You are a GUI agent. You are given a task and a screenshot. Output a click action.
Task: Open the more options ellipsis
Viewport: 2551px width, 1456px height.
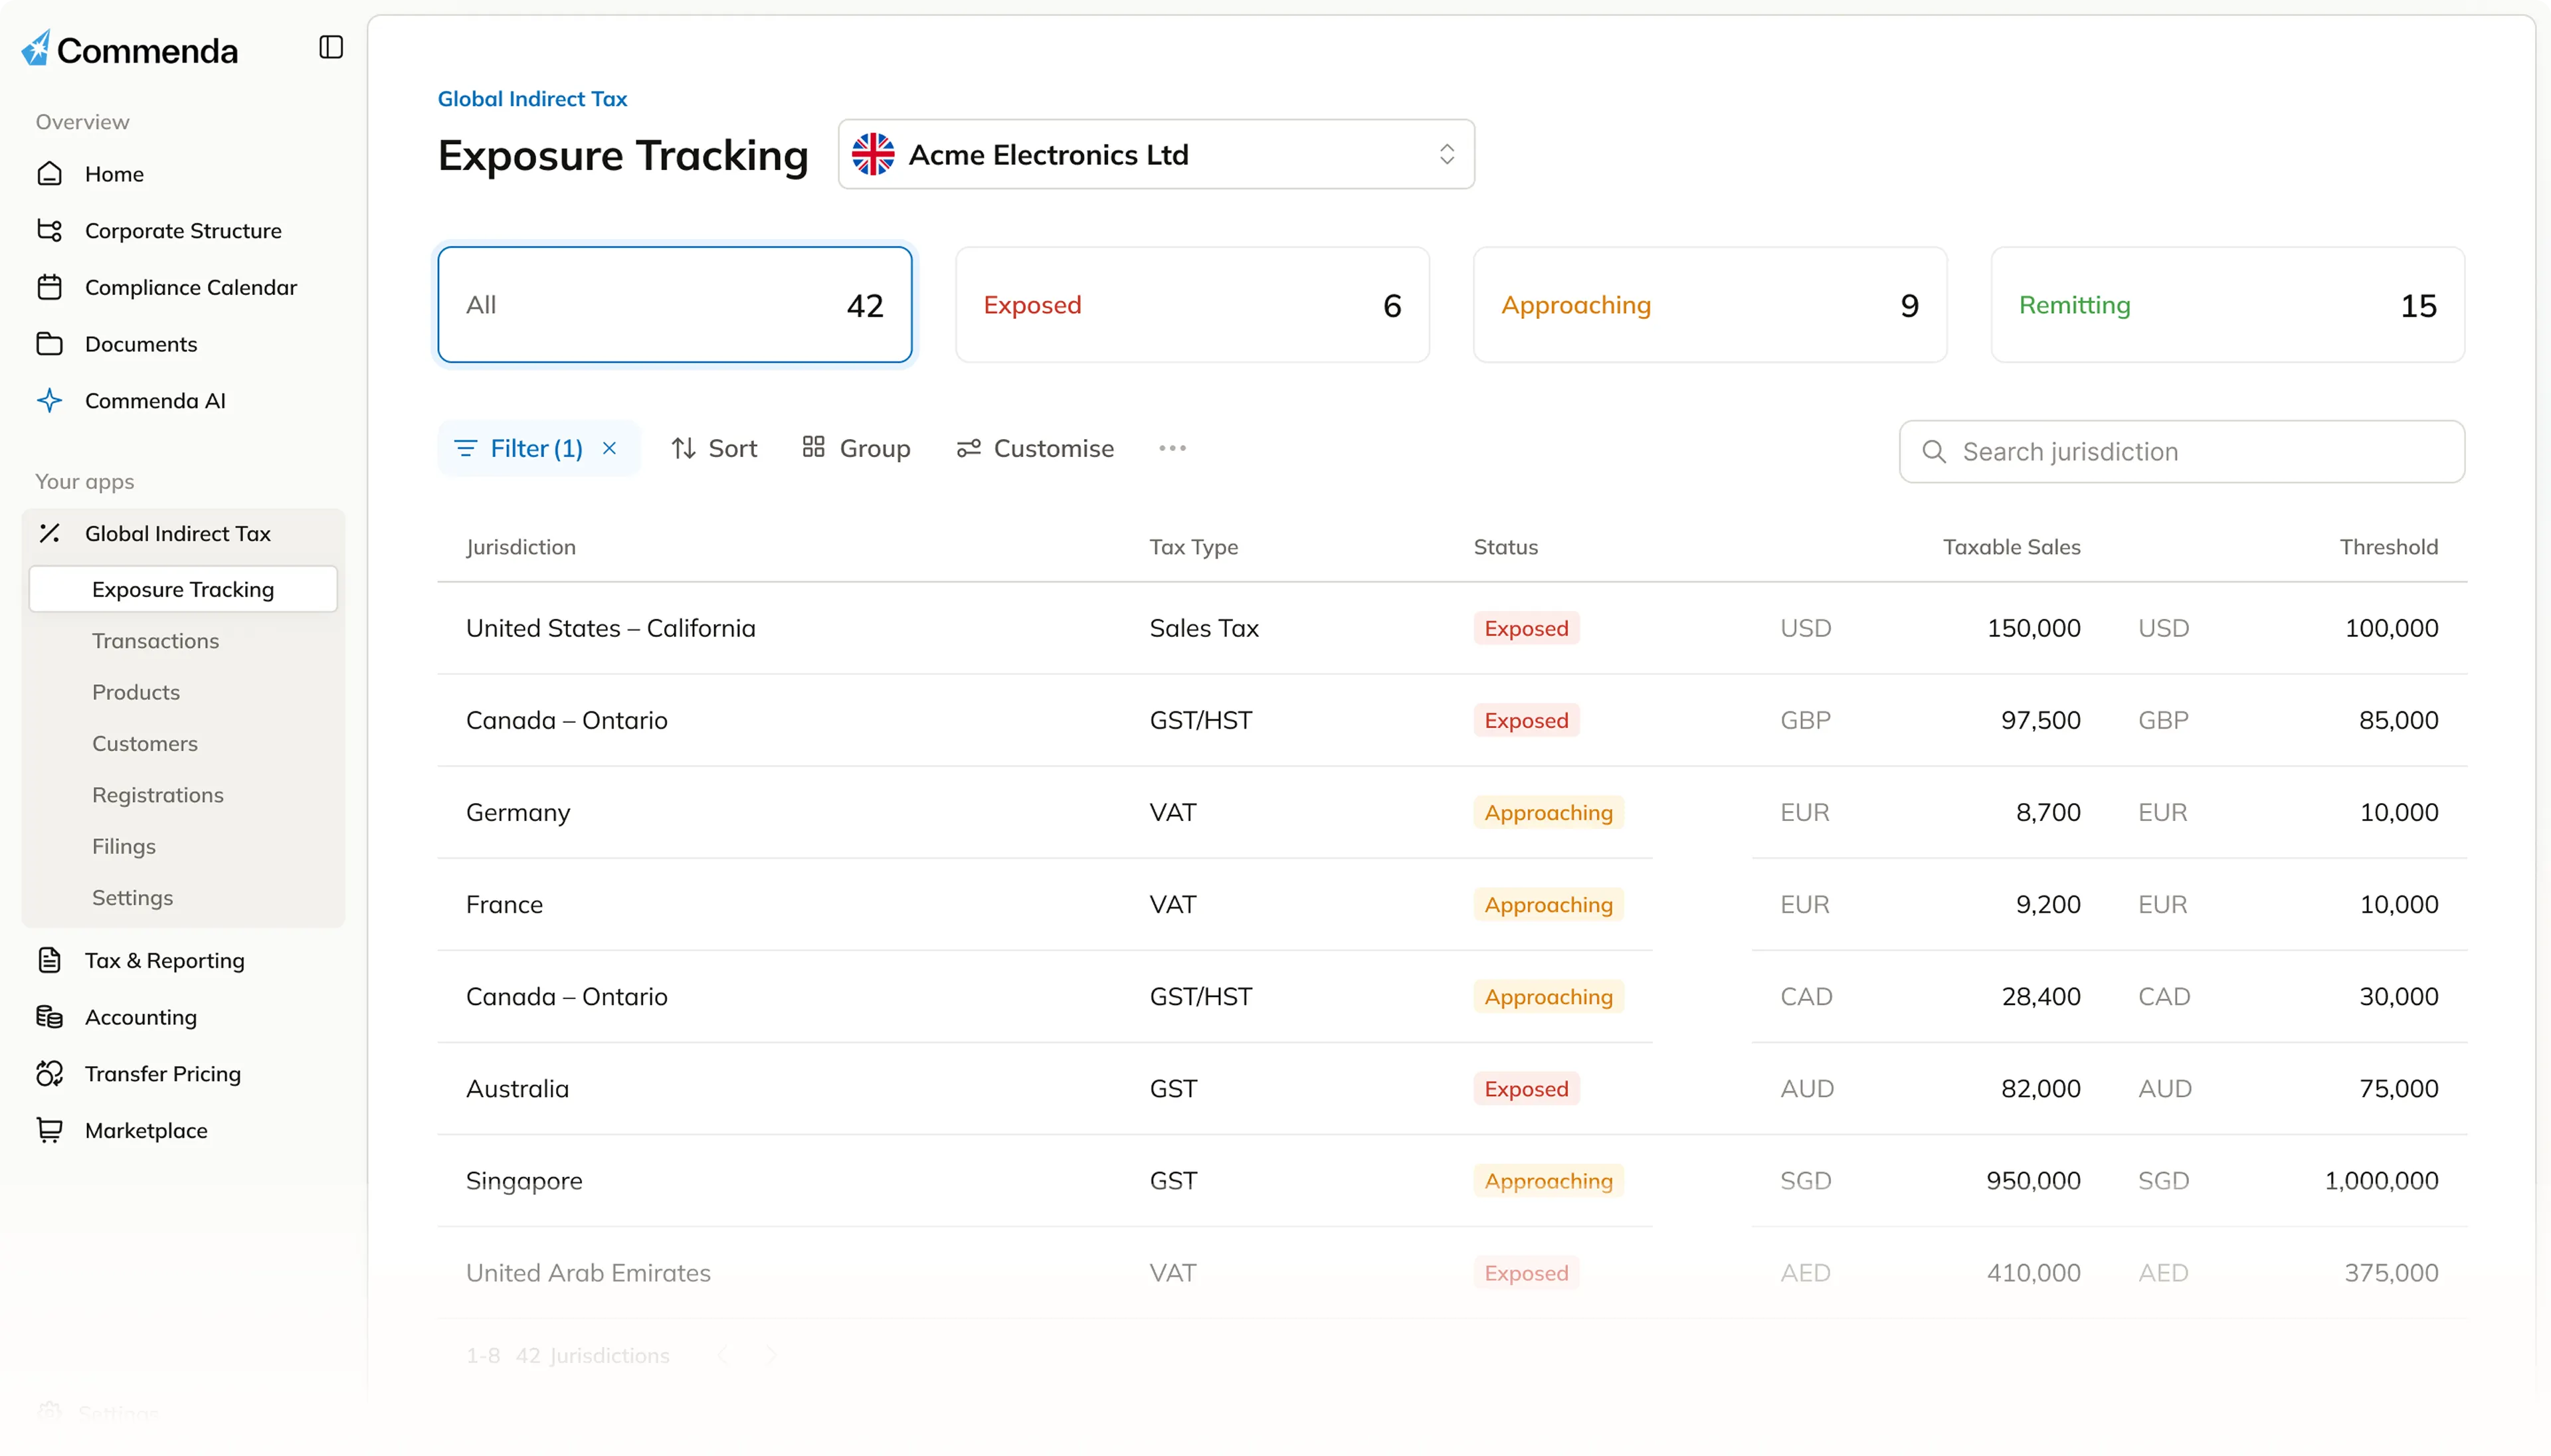(1172, 448)
